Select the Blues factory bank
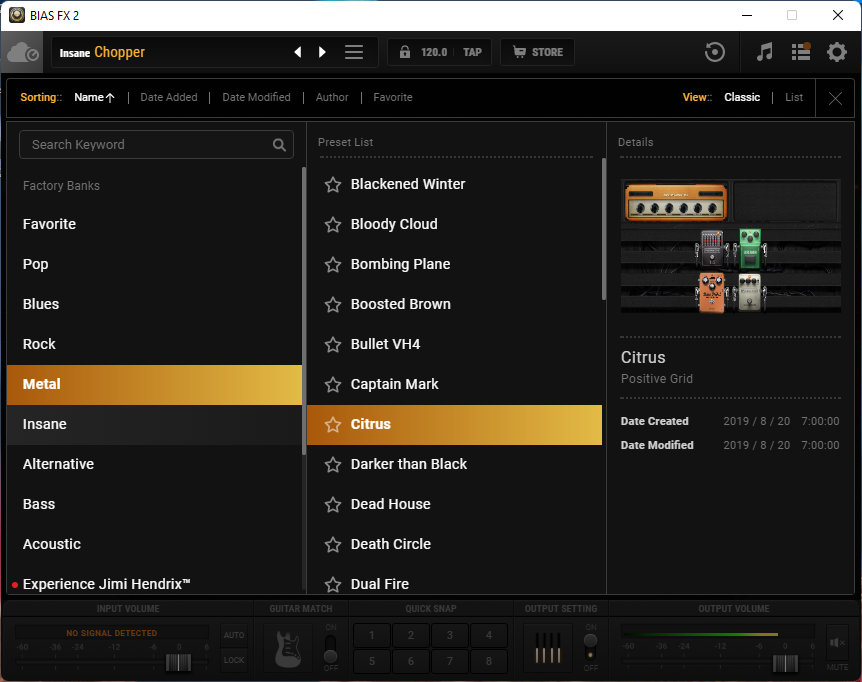Viewport: 862px width, 682px height. point(41,304)
